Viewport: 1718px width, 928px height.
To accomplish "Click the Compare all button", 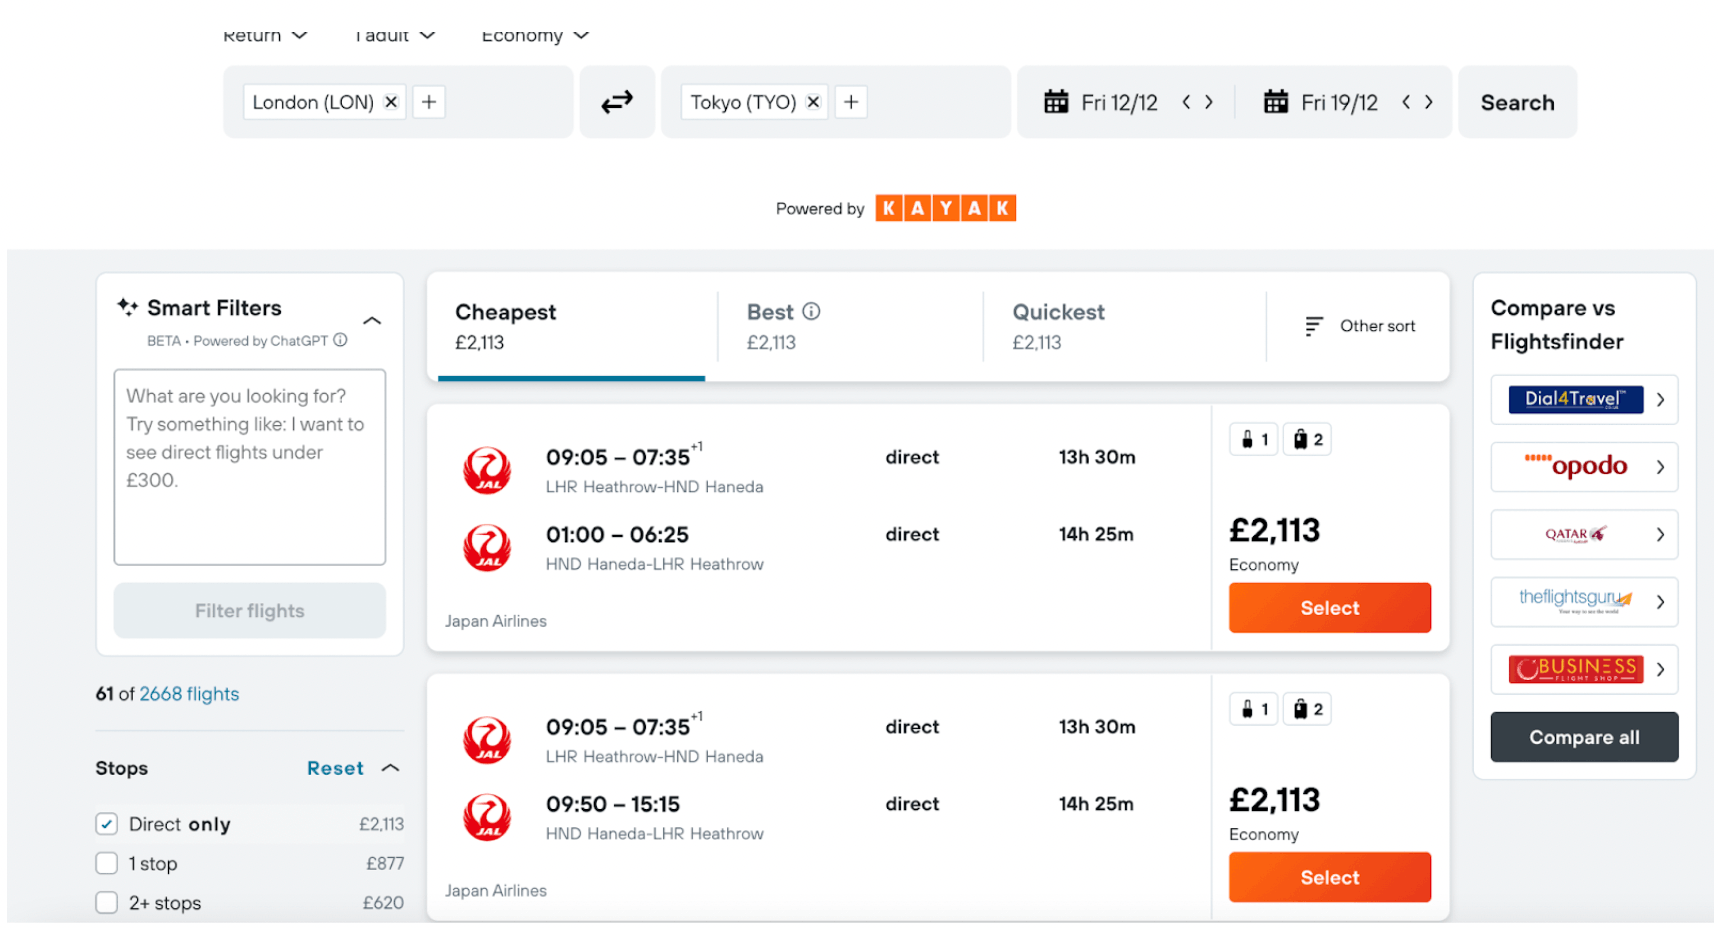I will pyautogui.click(x=1583, y=737).
